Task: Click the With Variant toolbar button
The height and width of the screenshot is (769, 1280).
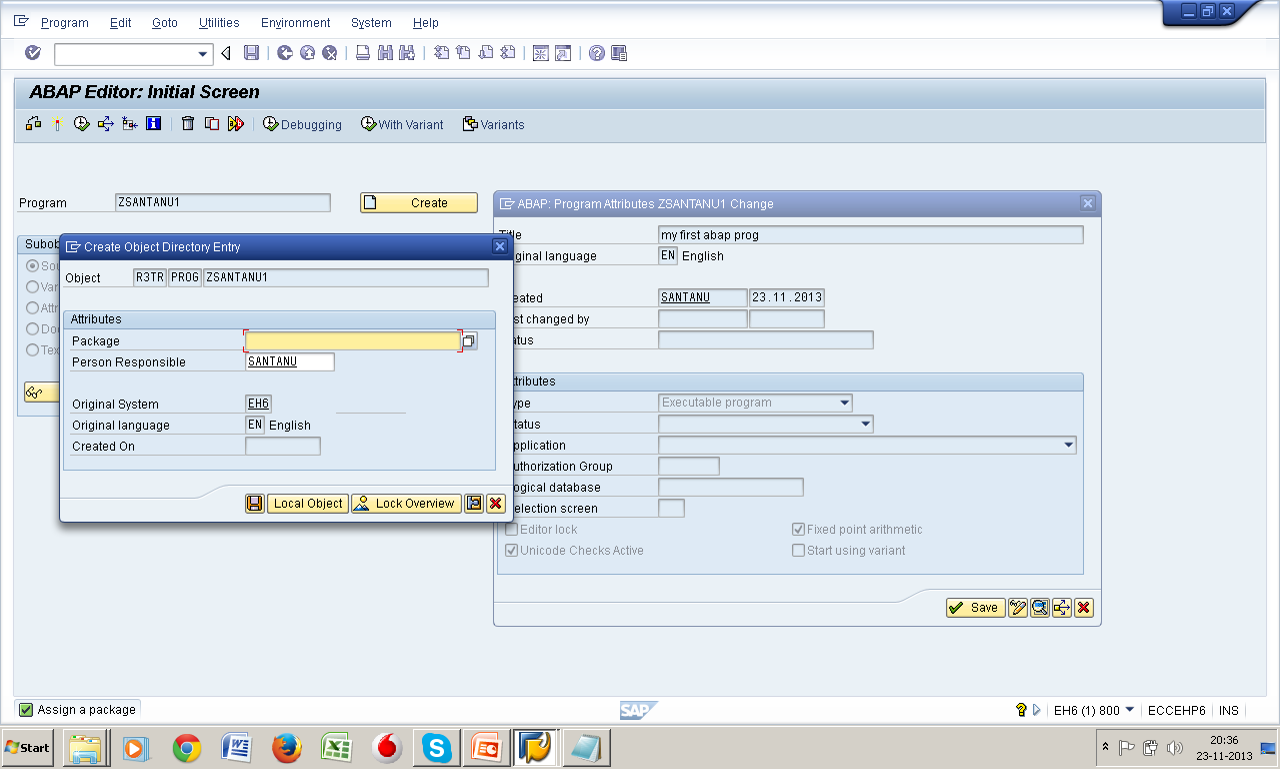Action: [402, 124]
